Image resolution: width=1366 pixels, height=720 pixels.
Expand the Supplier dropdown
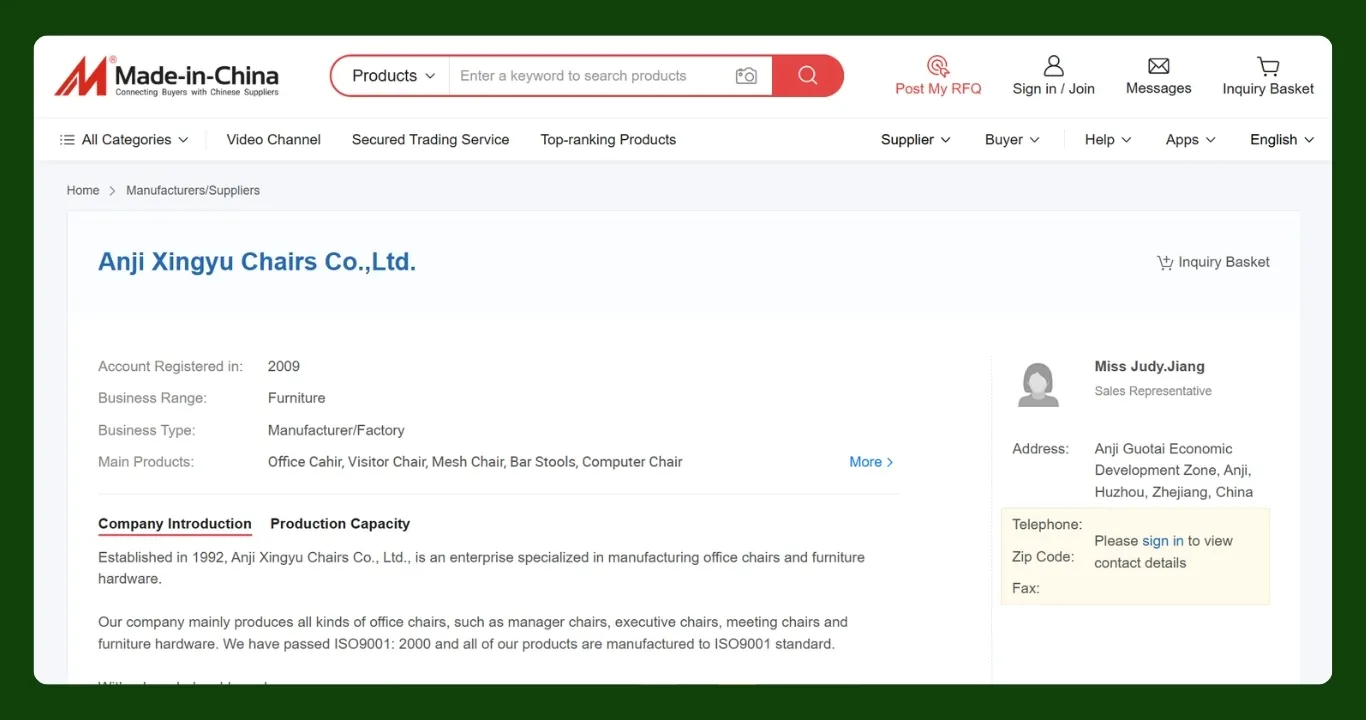(915, 140)
